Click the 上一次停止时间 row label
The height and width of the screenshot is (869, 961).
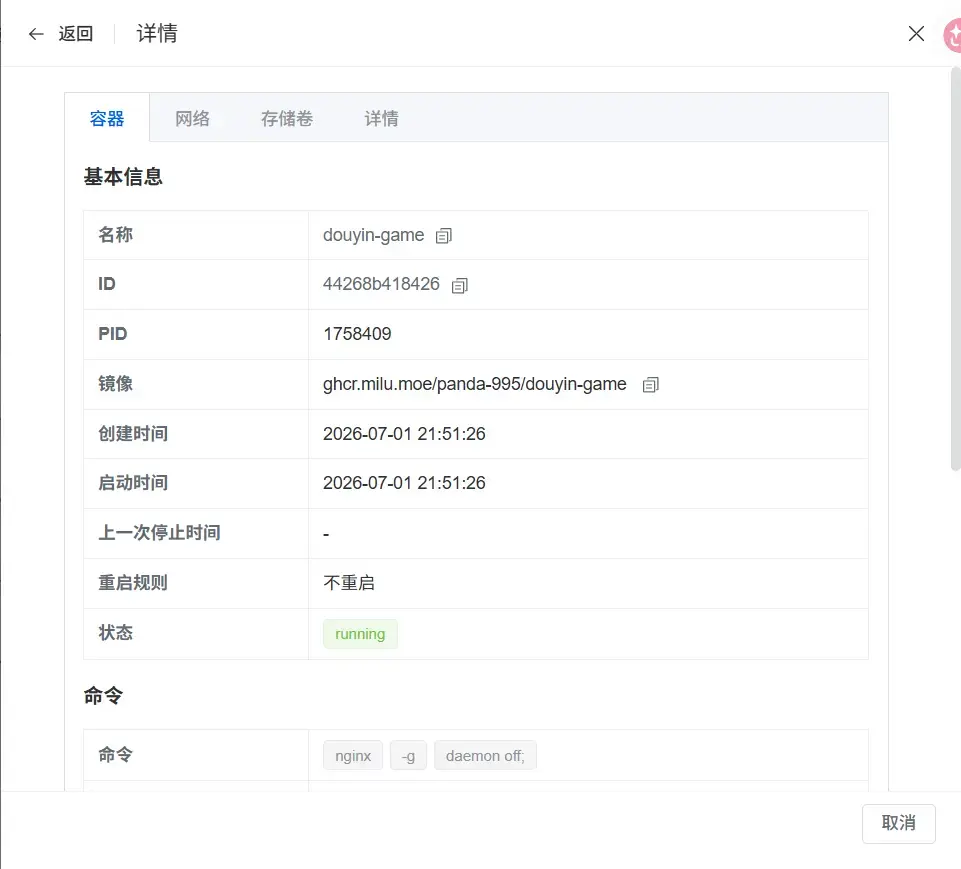coord(159,533)
